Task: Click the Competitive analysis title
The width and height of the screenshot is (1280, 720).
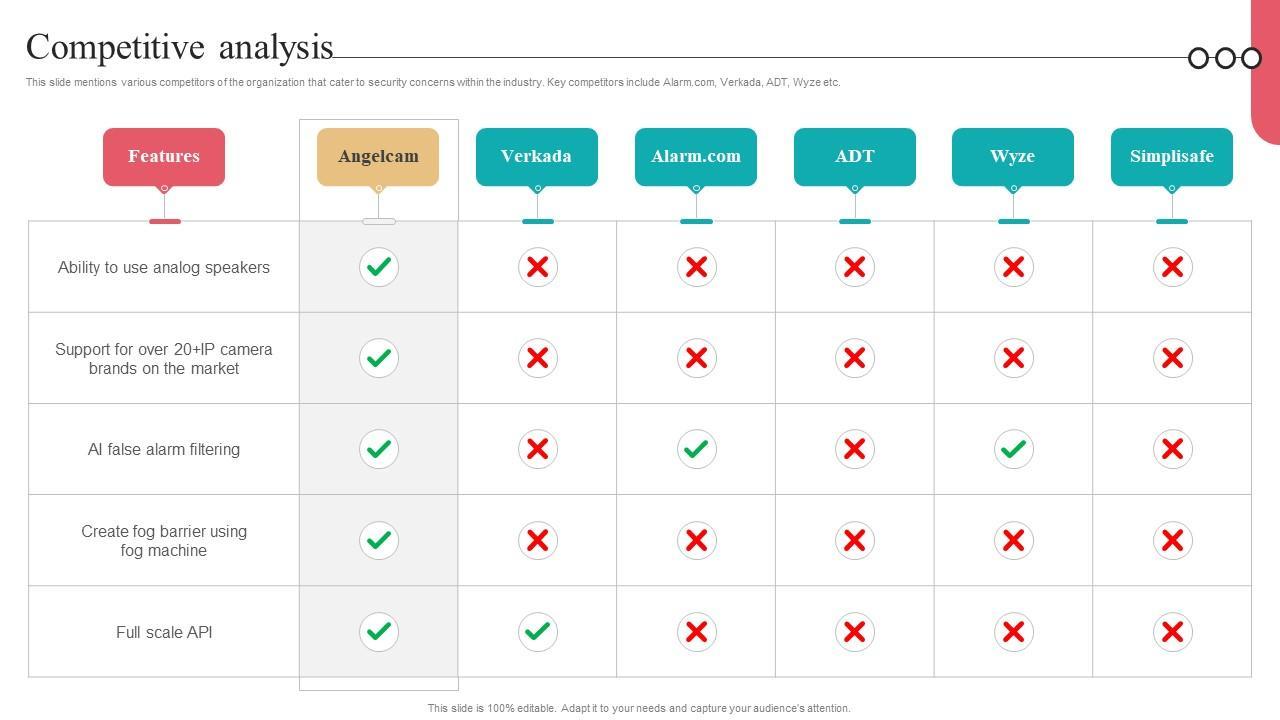Action: 180,47
